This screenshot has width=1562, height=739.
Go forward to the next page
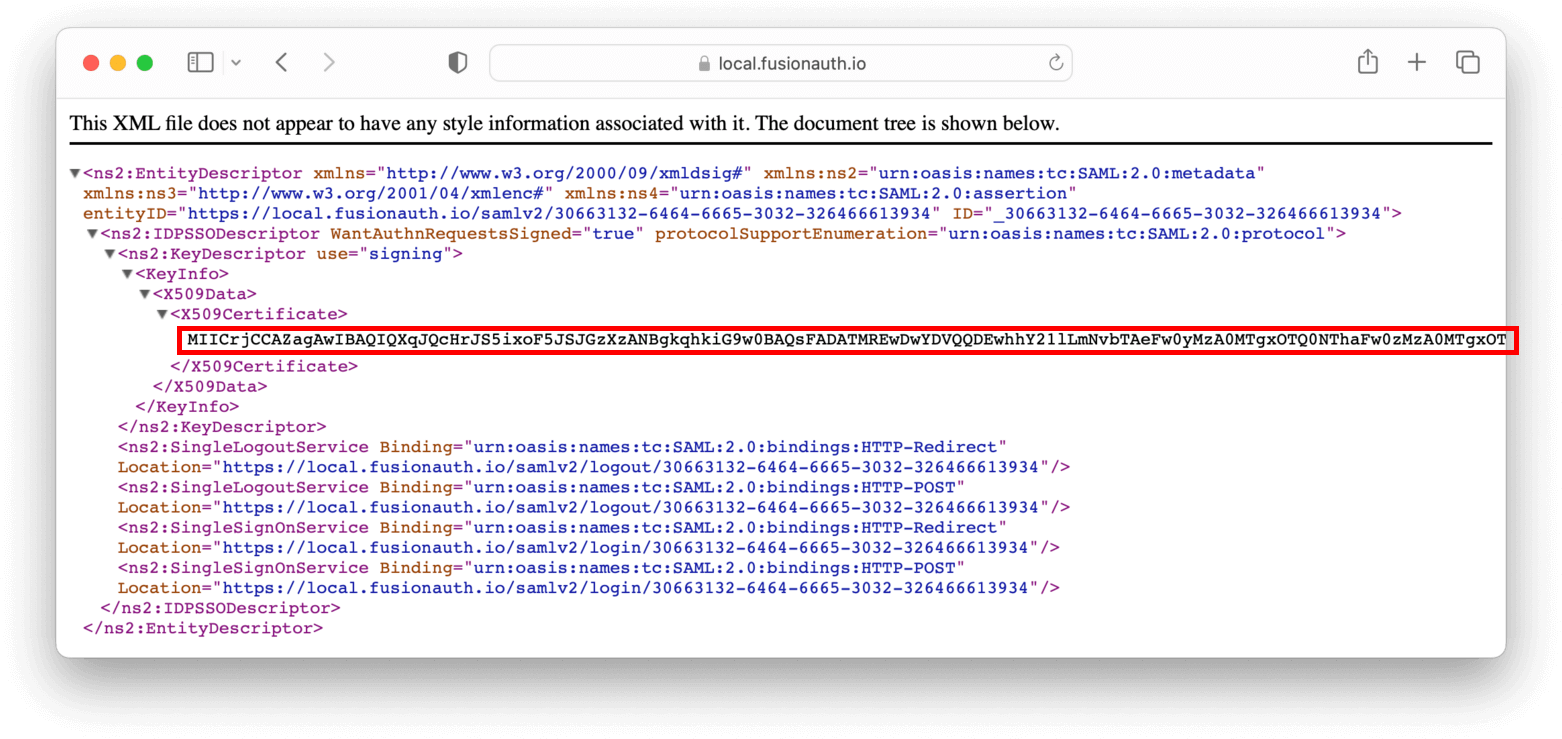coord(329,63)
